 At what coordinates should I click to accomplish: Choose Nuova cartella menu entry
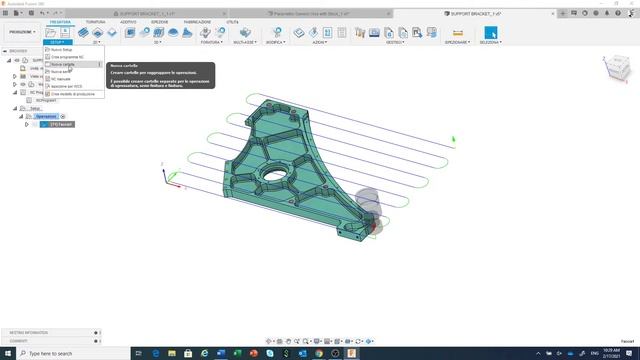[x=74, y=64]
